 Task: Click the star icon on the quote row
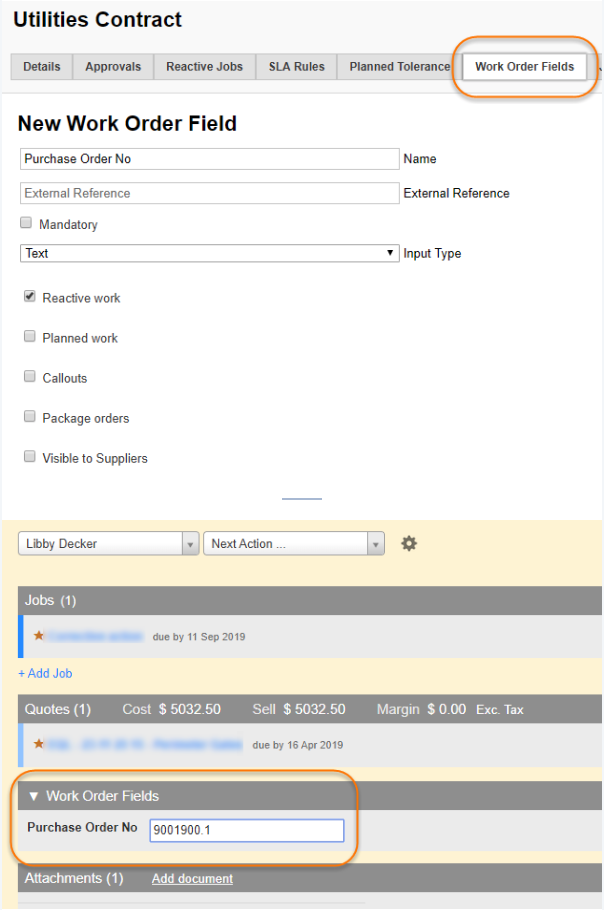click(x=39, y=744)
